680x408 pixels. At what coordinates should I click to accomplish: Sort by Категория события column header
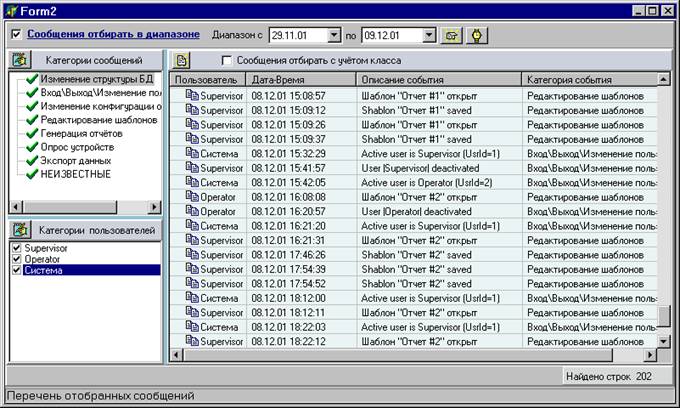[590, 80]
